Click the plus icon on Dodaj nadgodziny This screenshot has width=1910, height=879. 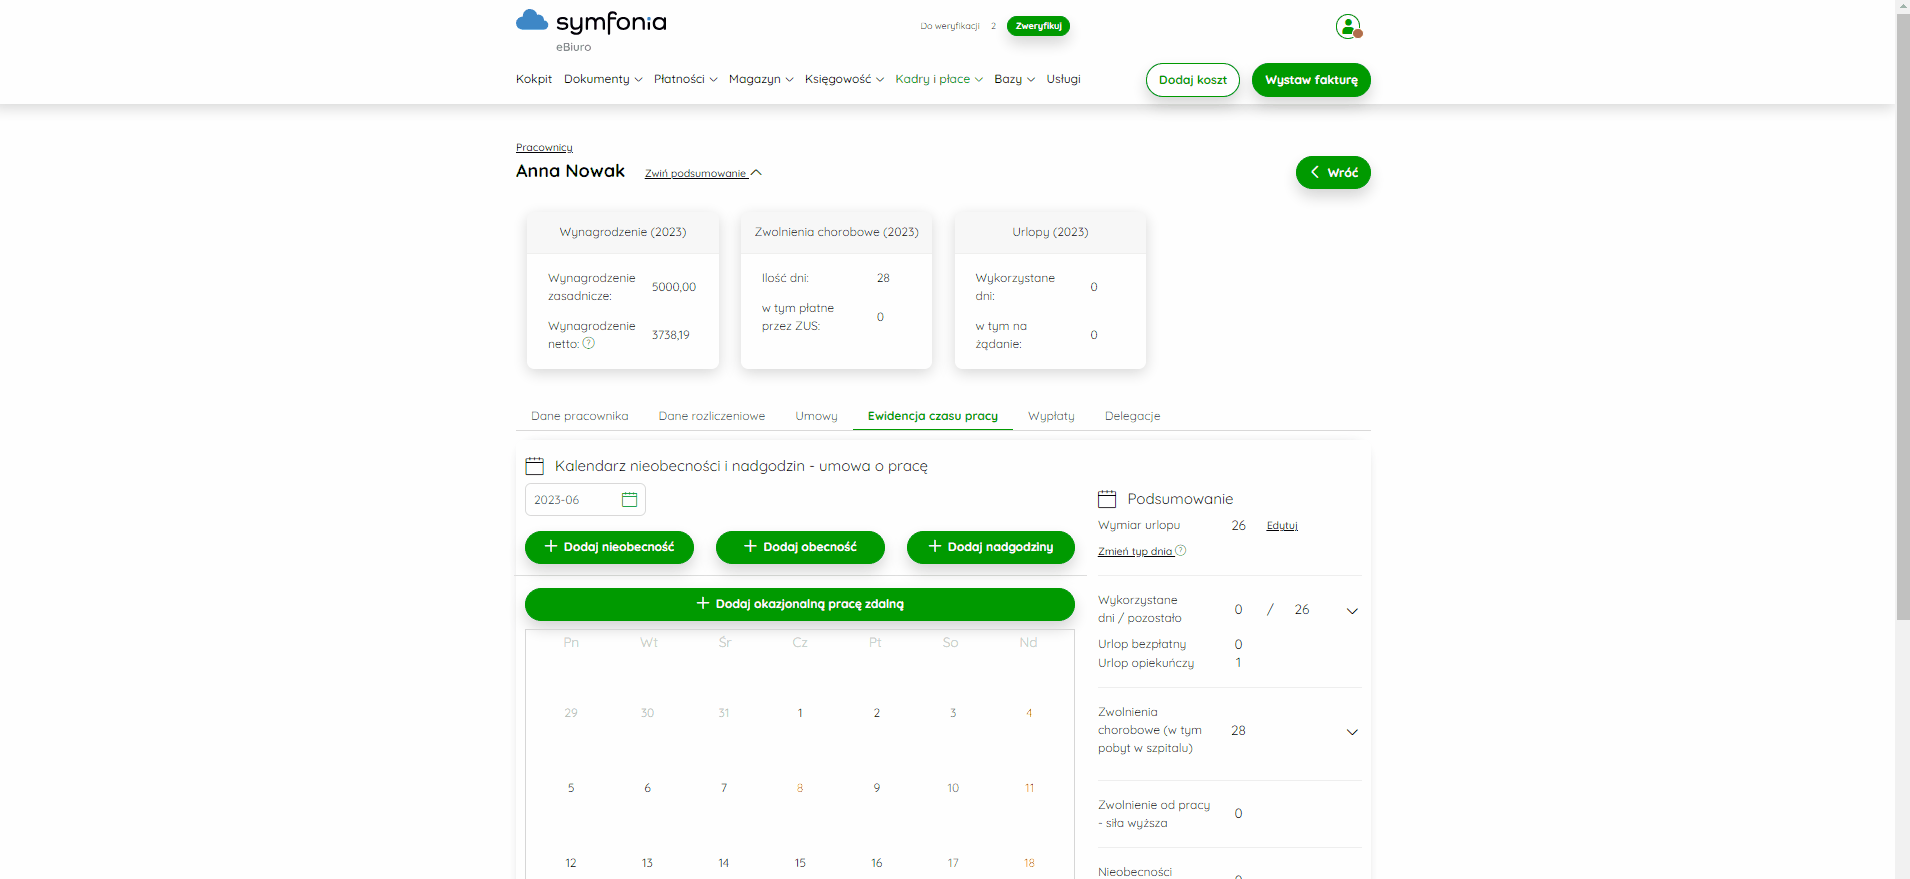tap(935, 546)
